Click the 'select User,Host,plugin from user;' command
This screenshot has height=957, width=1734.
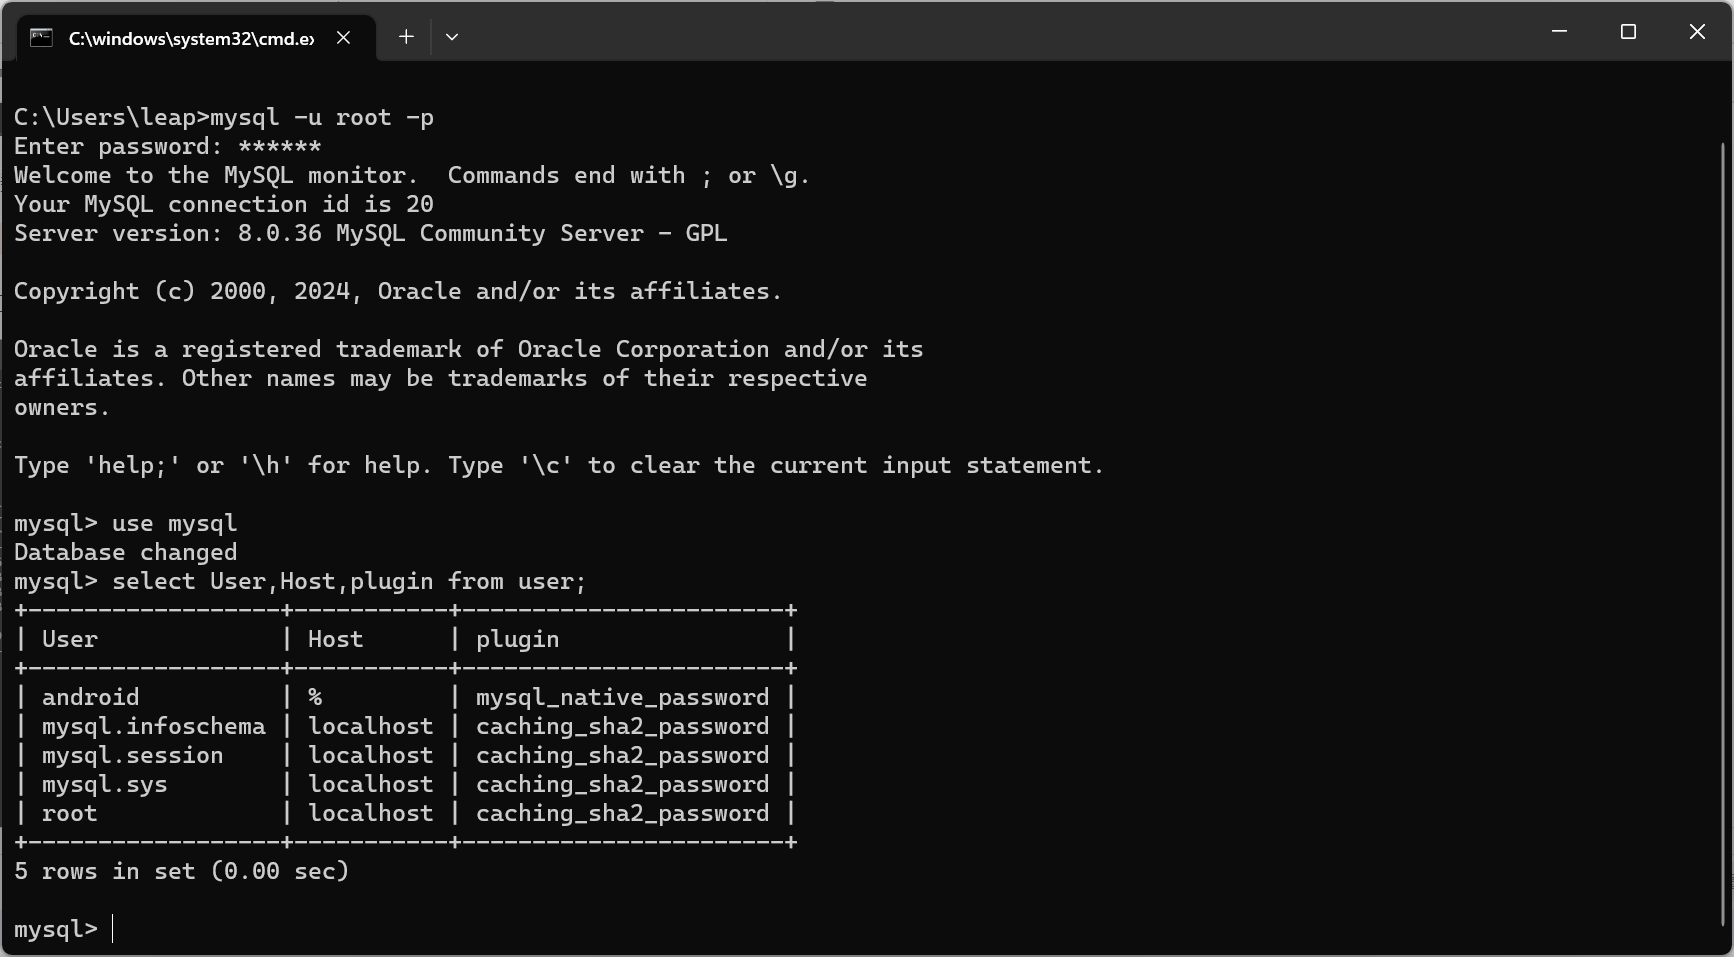348,581
